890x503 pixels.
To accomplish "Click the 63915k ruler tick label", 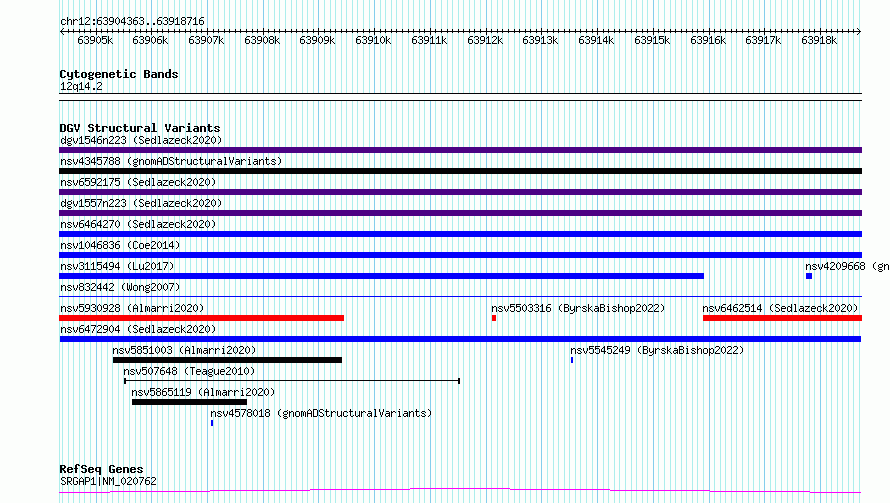I will [x=652, y=40].
